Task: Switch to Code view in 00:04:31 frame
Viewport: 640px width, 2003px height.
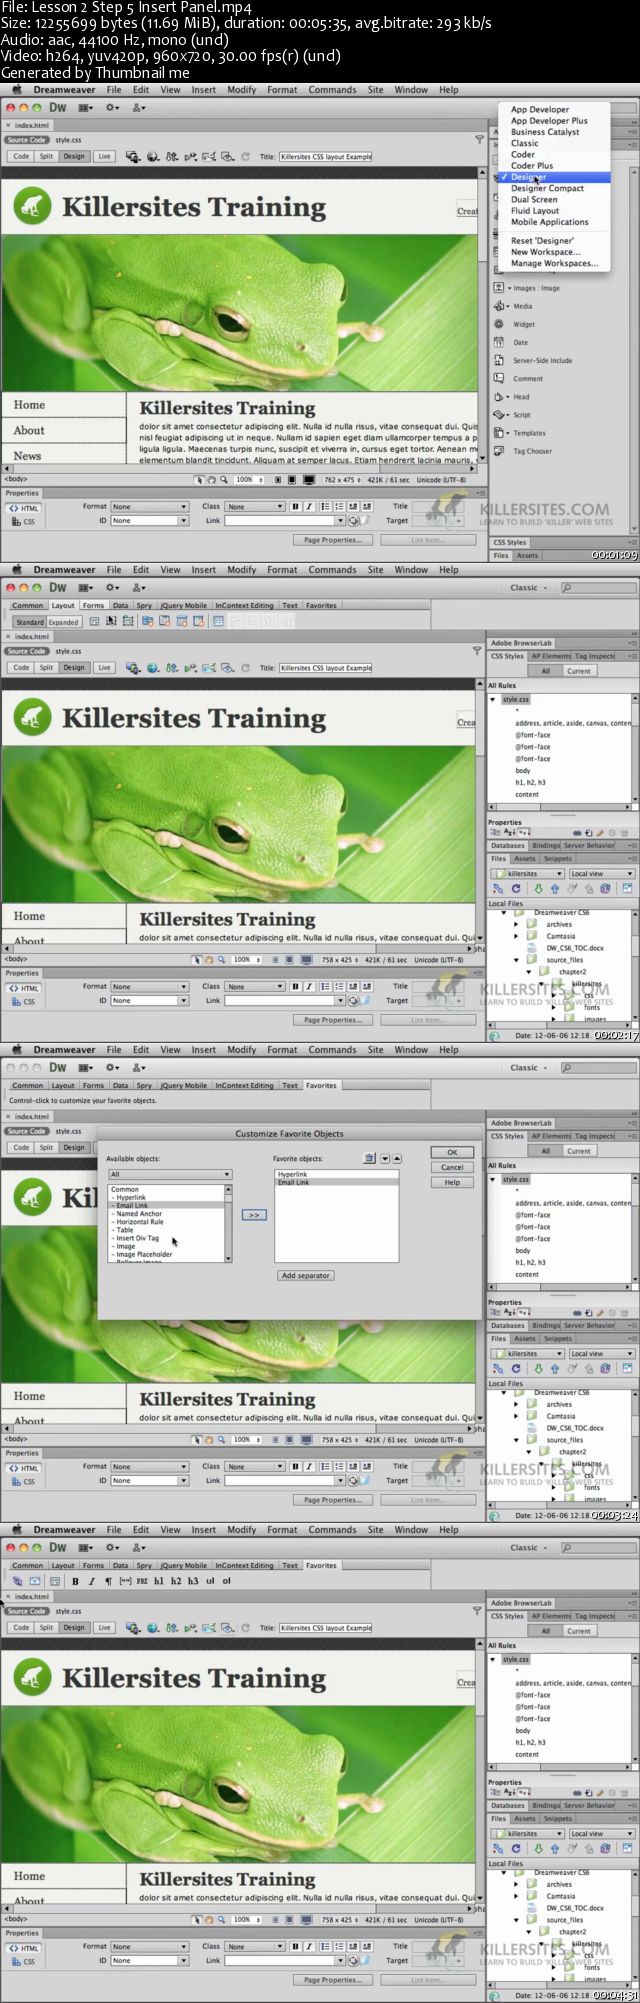Action: tap(21, 1627)
